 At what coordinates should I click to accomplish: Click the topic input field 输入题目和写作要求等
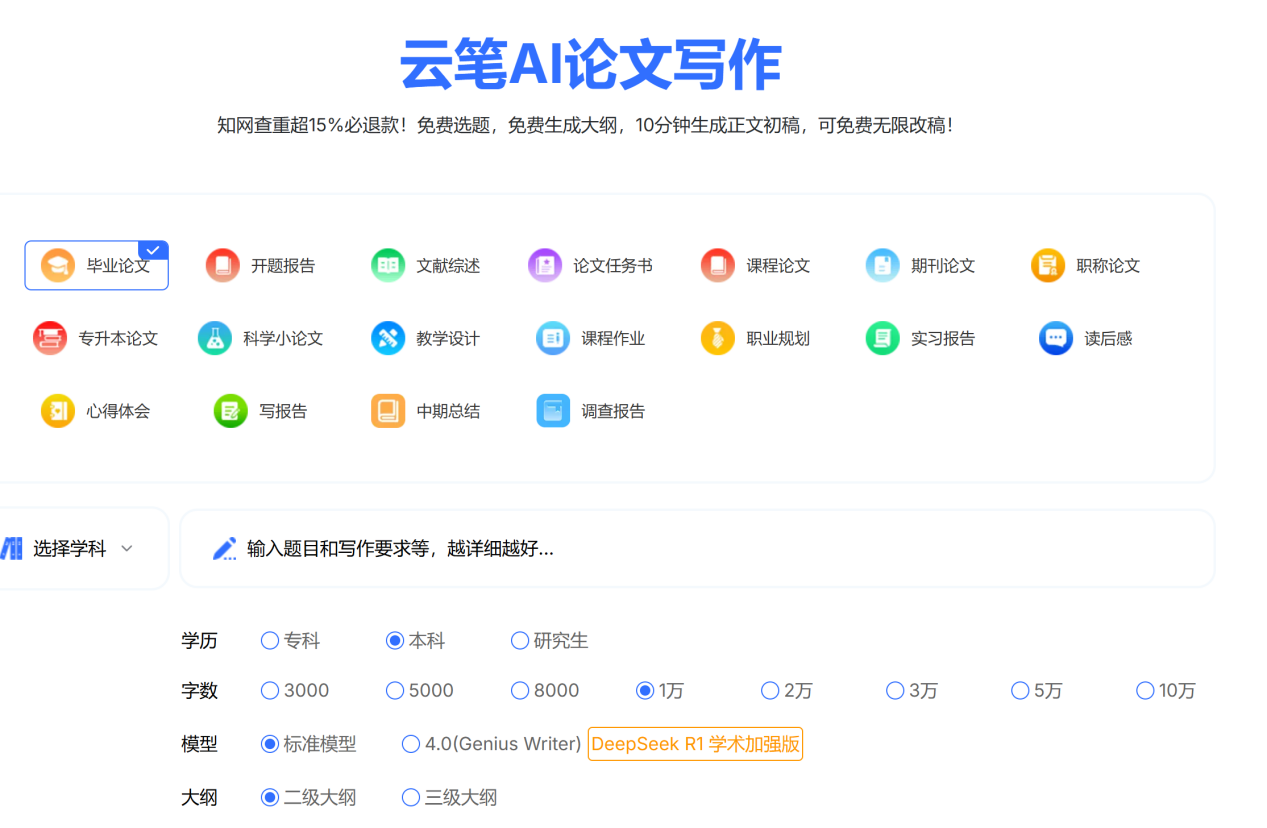pyautogui.click(x=697, y=548)
